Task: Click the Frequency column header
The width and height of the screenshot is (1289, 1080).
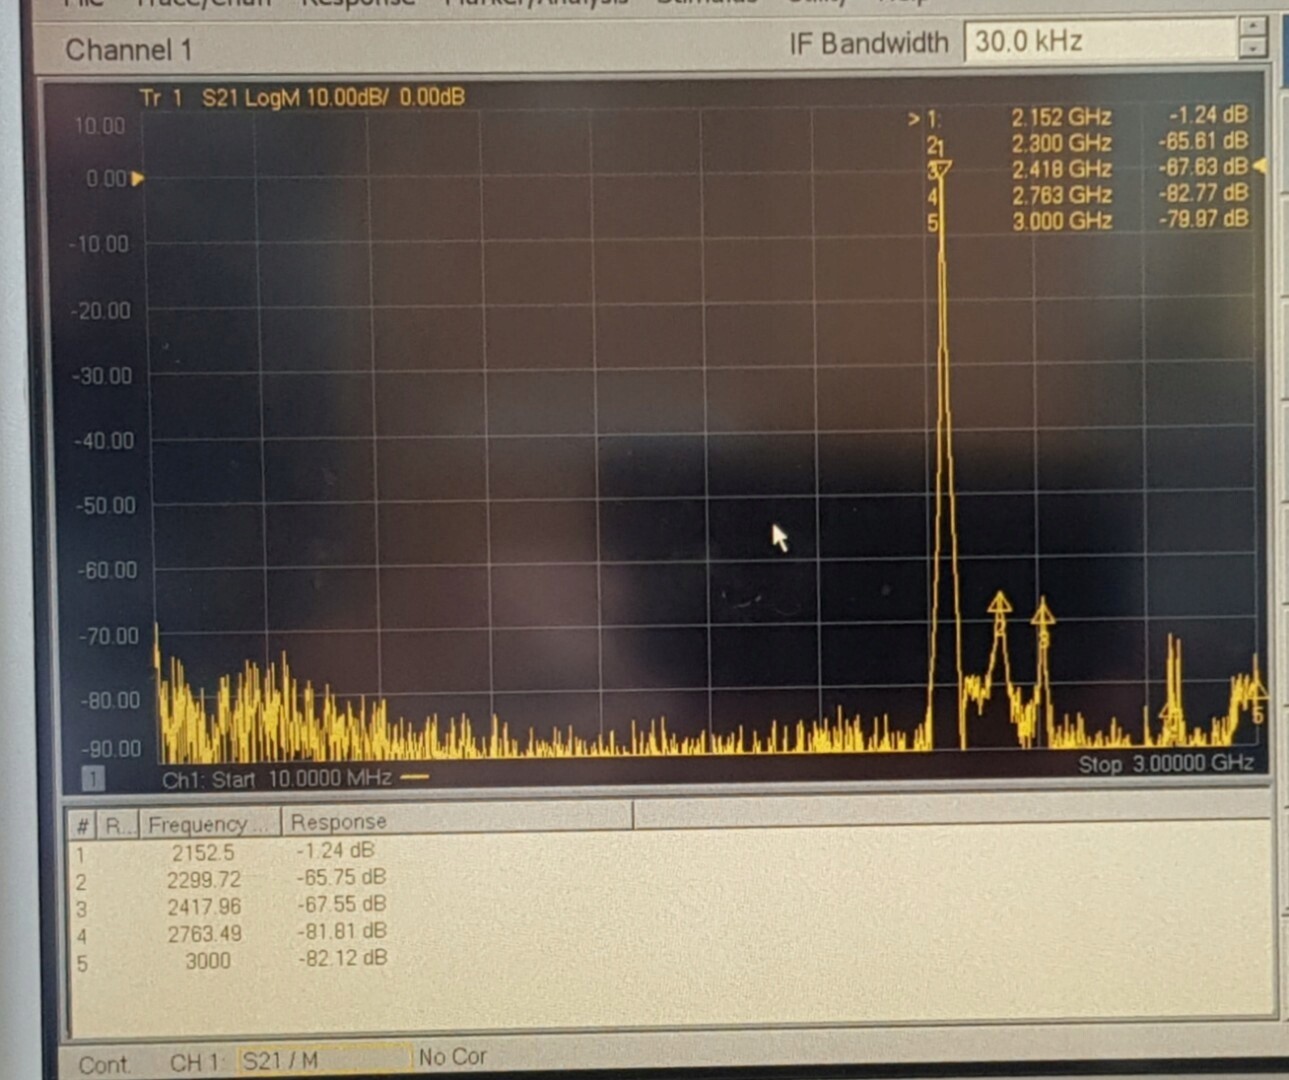Action: tap(209, 824)
